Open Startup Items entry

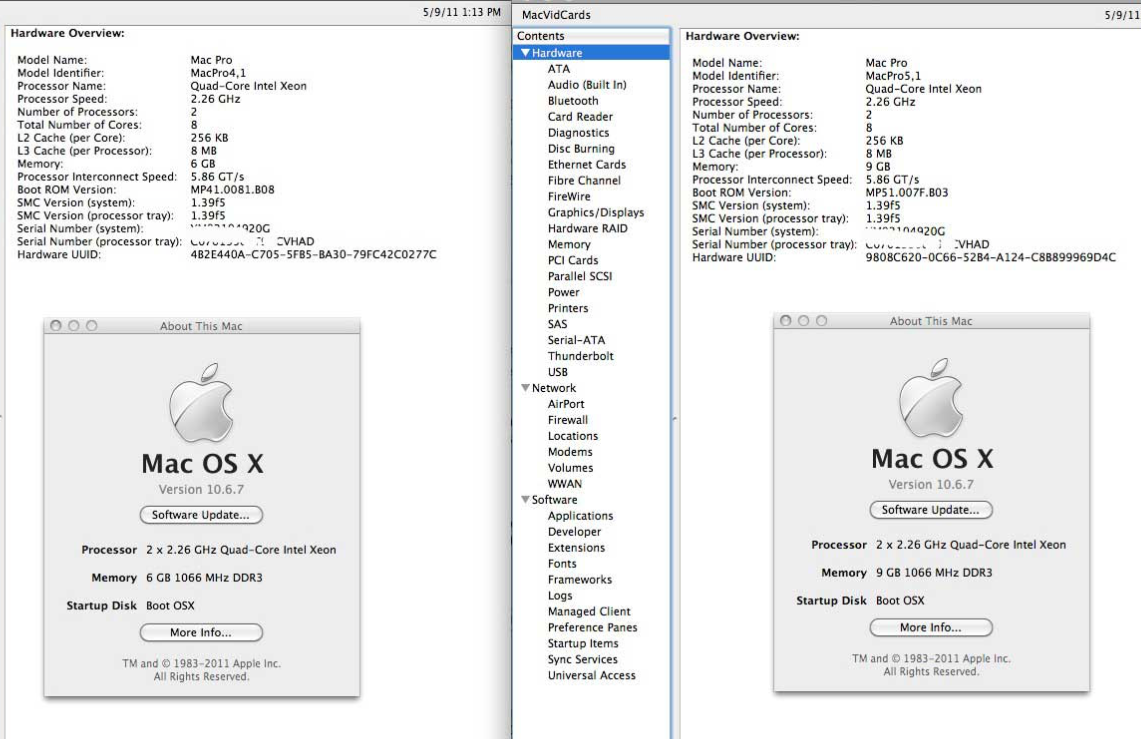coord(583,645)
